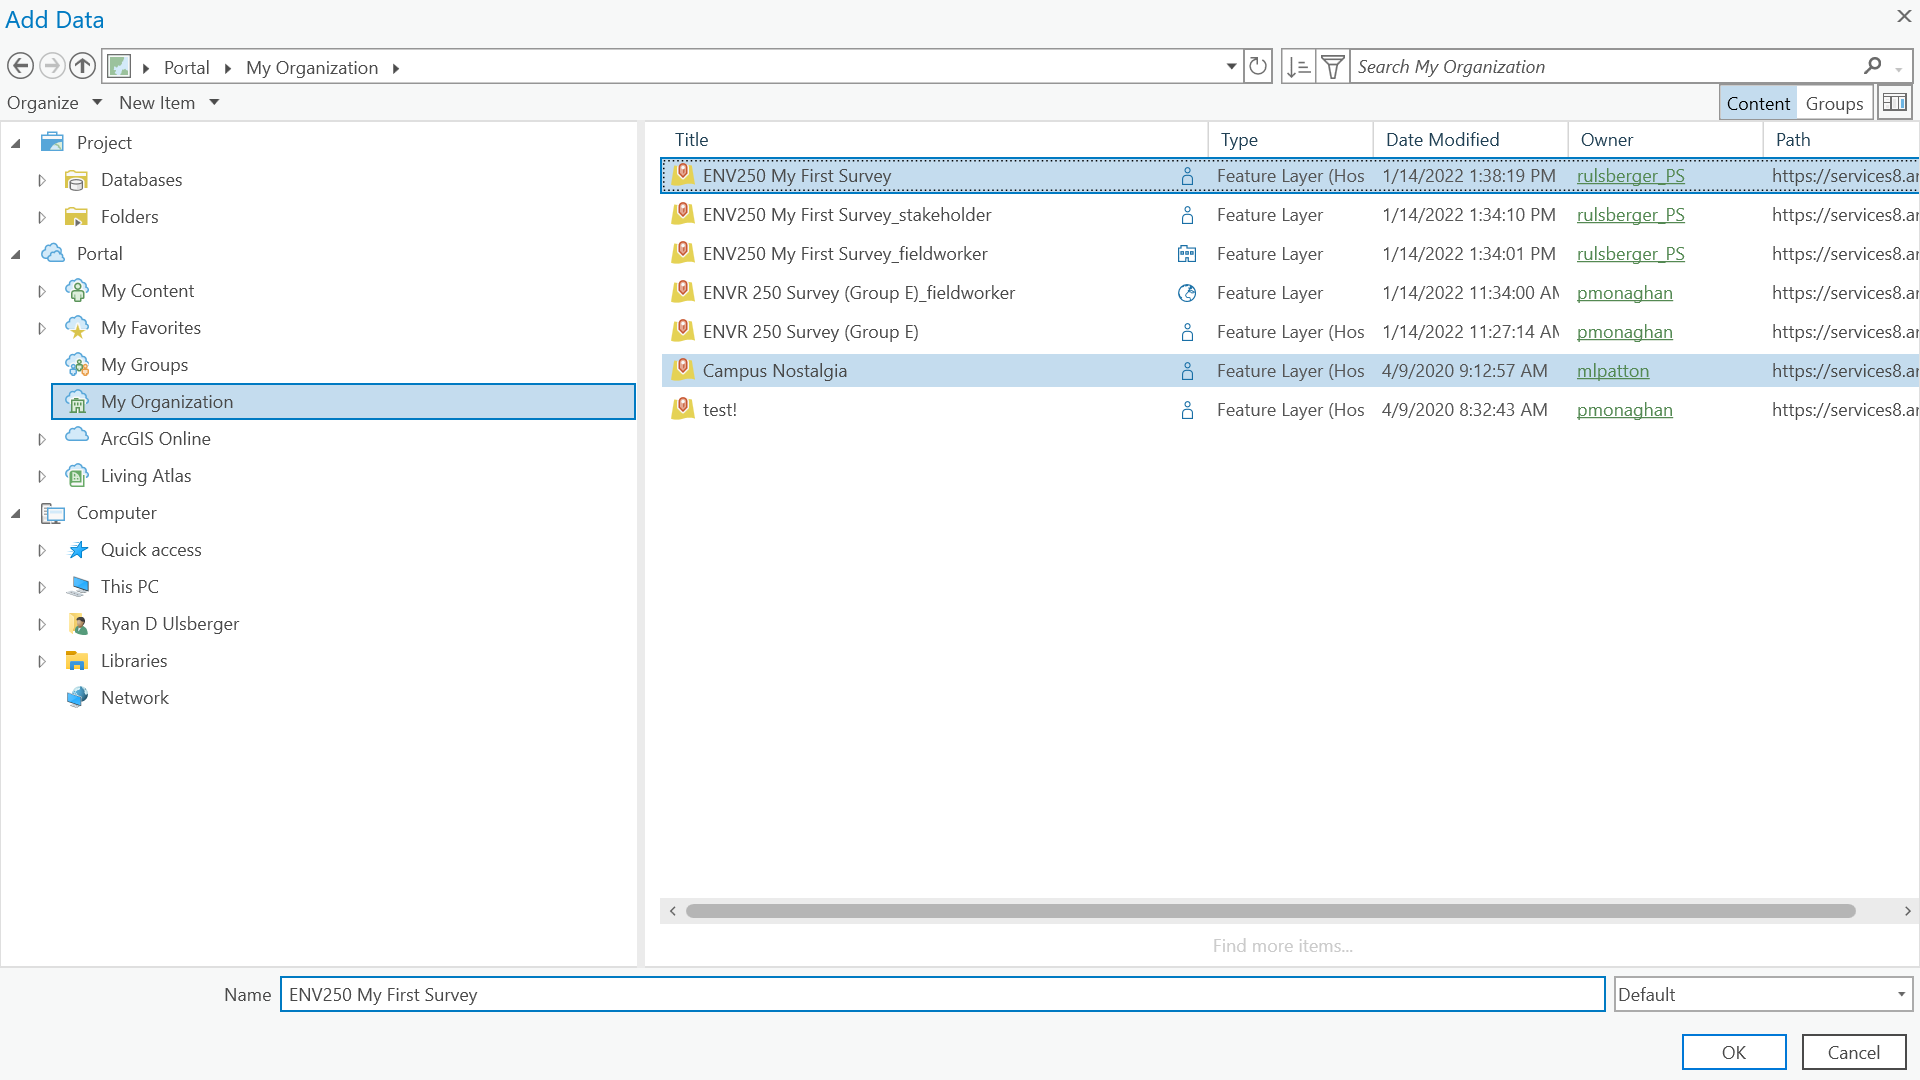Click the Back navigation arrow
Viewport: 1920px width, 1080px height.
point(20,67)
